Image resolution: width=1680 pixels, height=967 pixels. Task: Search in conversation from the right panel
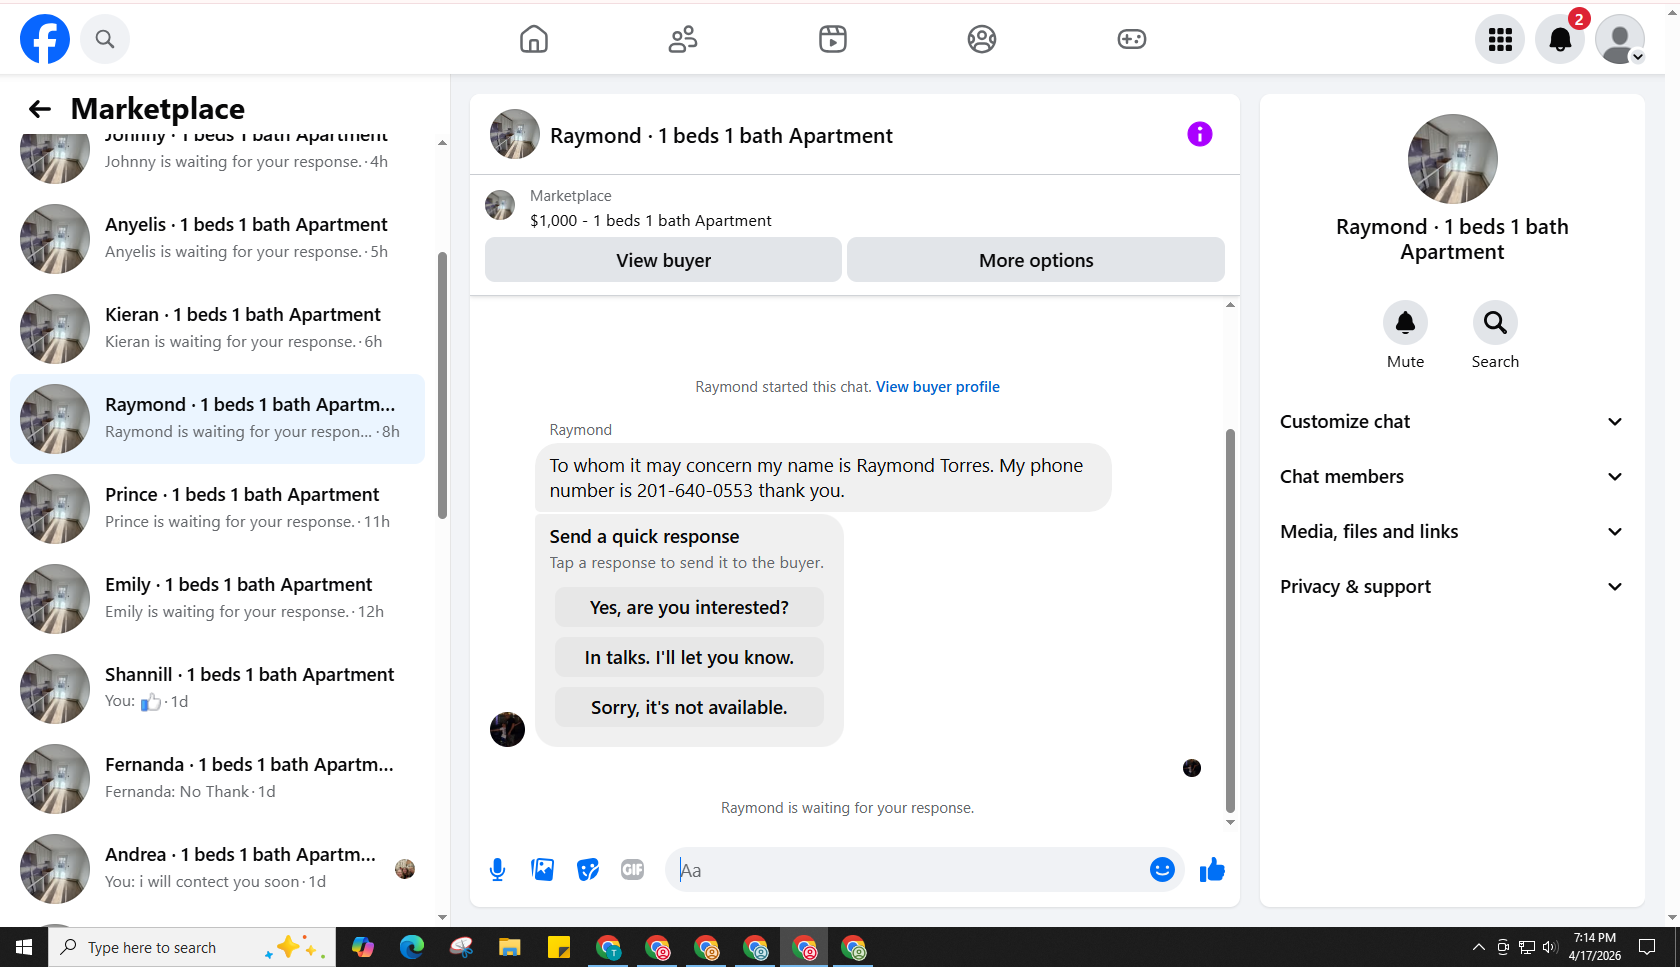(x=1495, y=323)
